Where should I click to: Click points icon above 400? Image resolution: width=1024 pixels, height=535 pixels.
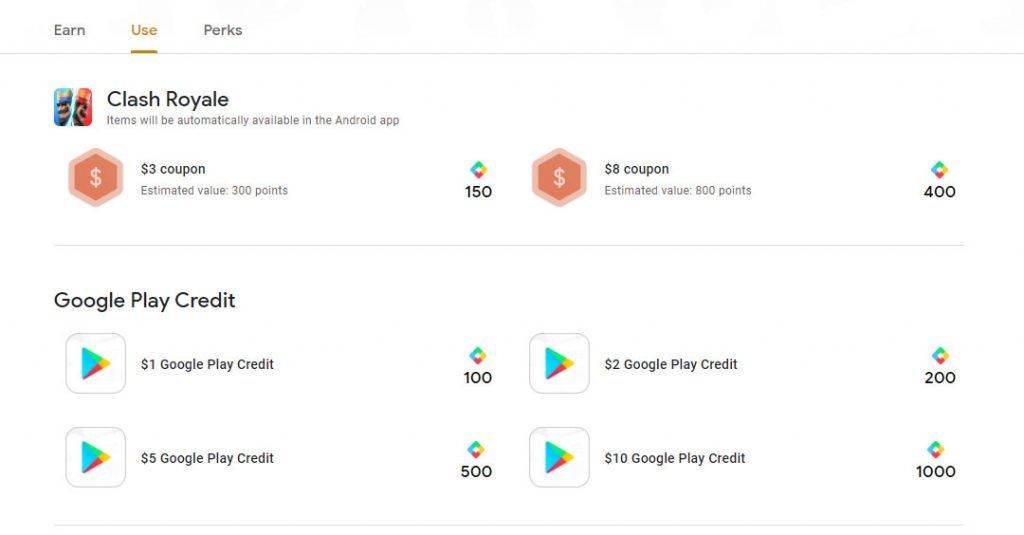click(x=939, y=170)
